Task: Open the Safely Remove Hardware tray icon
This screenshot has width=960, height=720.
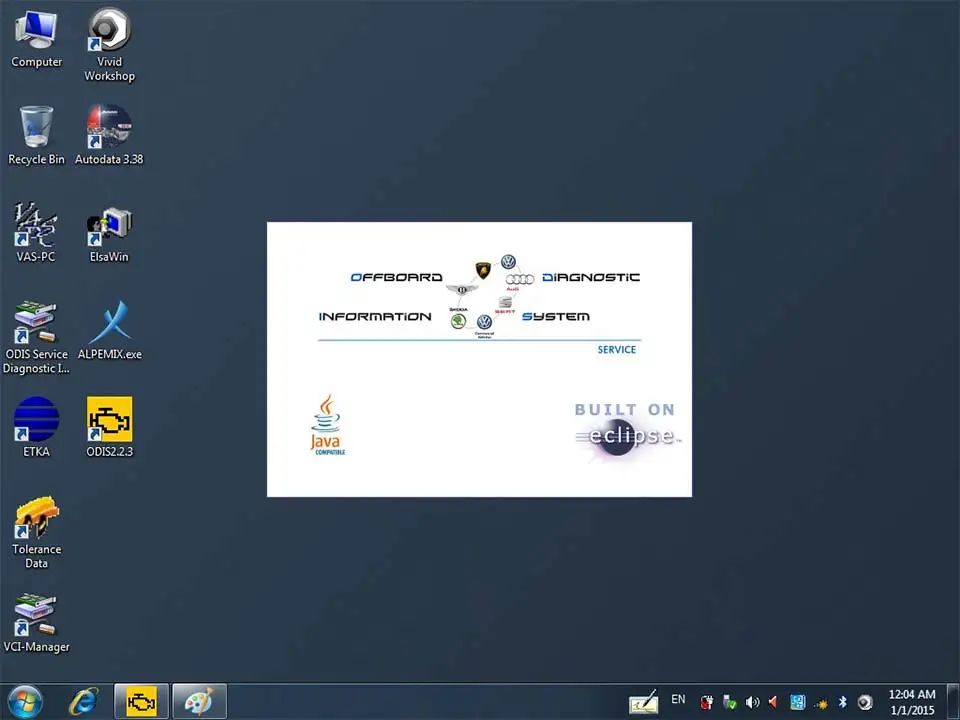Action: point(729,702)
